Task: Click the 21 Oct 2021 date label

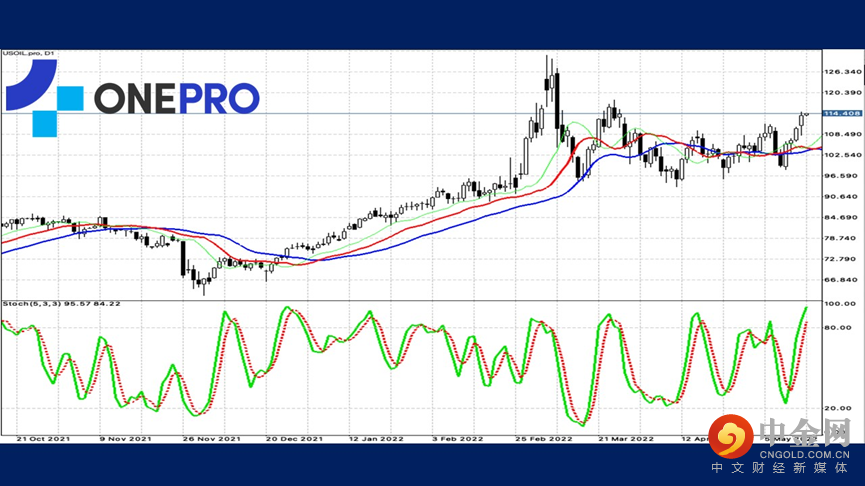Action: pos(43,439)
